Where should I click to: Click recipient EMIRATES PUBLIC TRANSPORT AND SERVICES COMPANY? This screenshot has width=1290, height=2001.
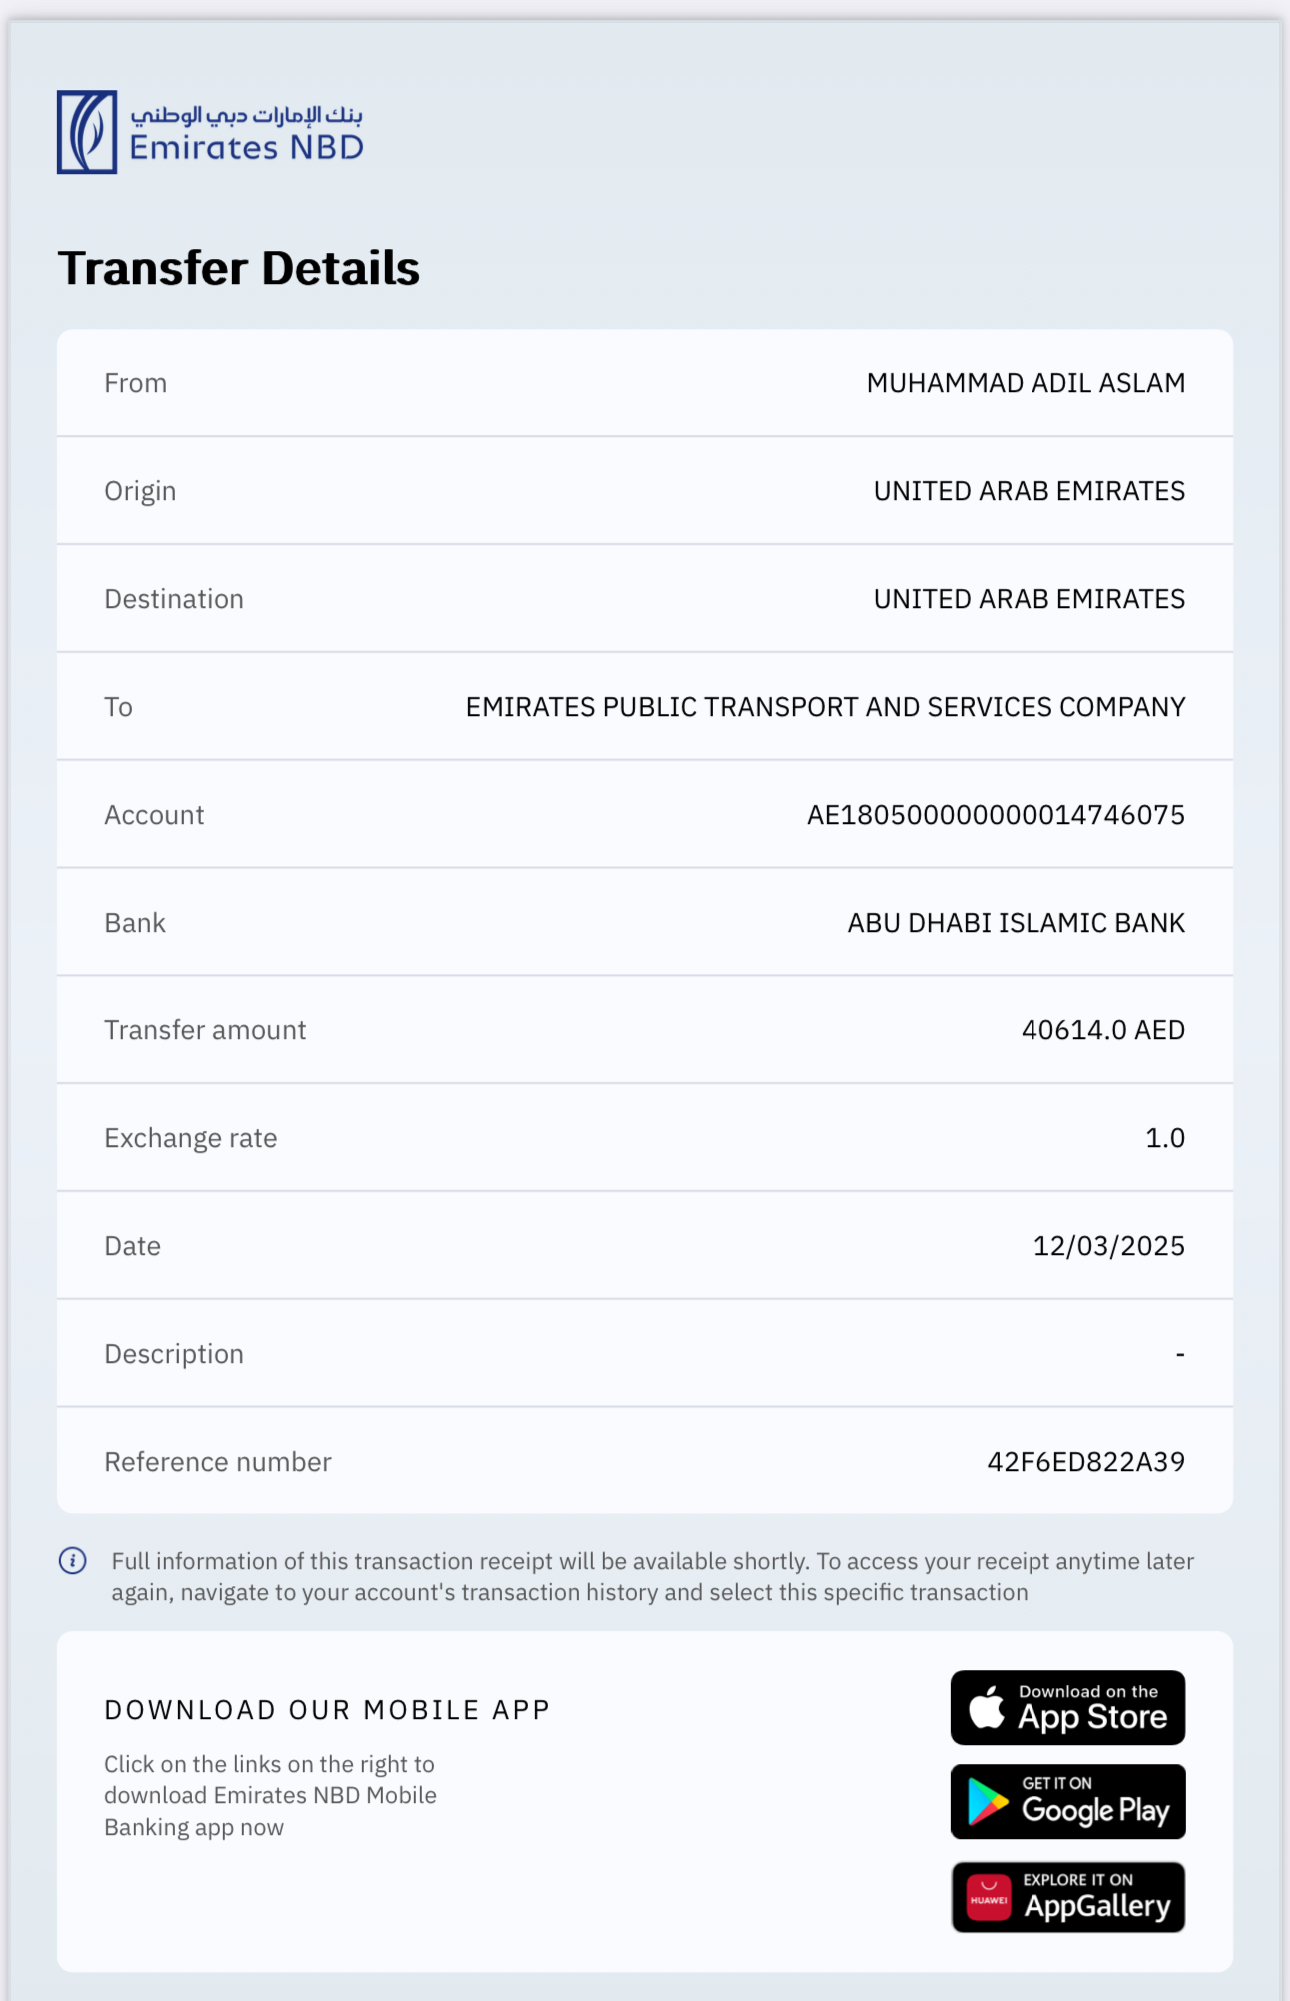pyautogui.click(x=825, y=707)
